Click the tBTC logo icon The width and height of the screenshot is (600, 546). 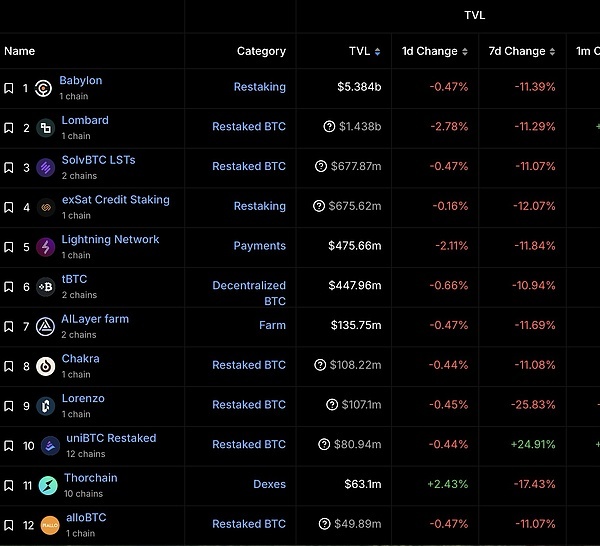coord(45,287)
